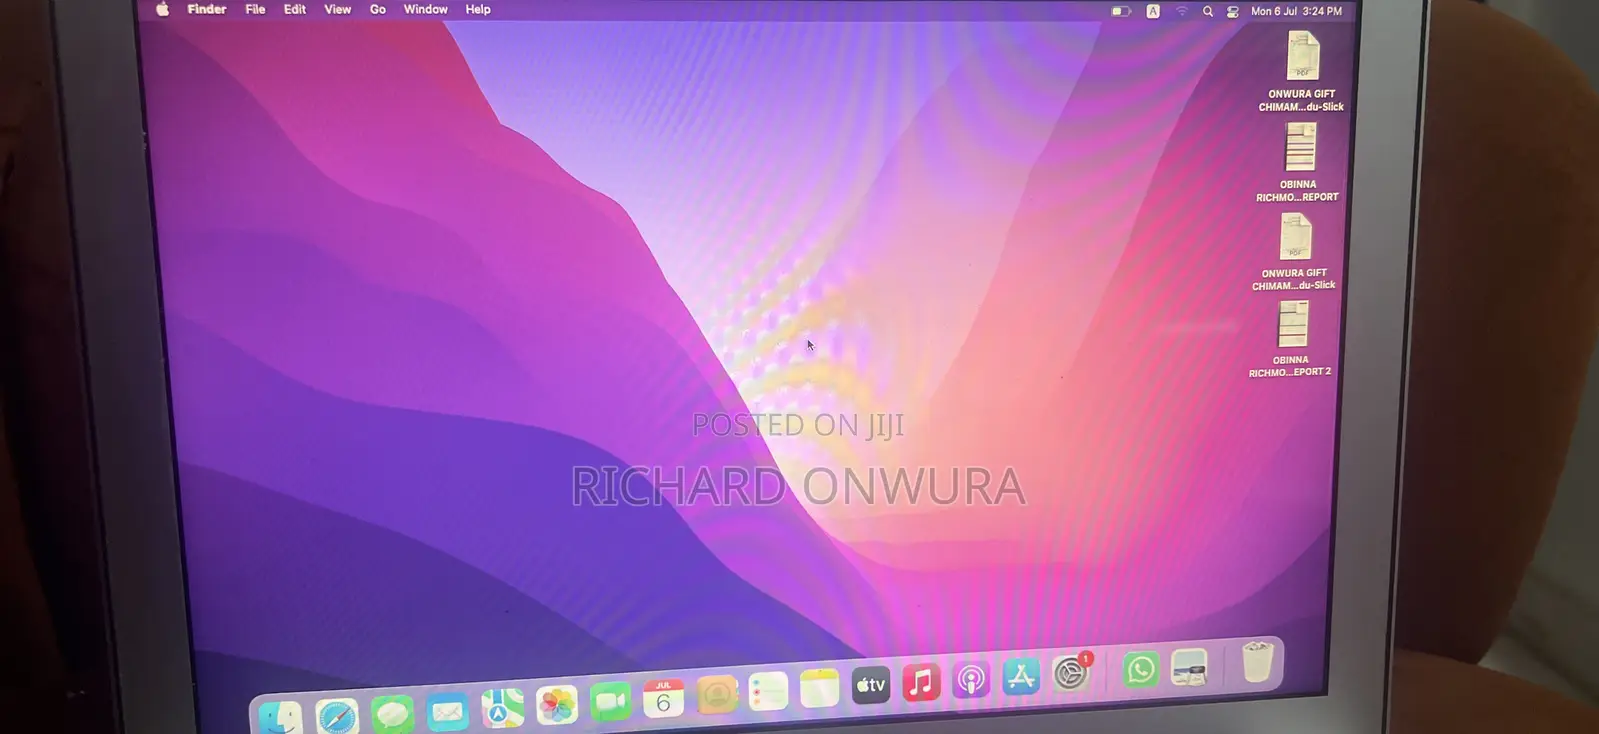Open the Mail app in the Dock
Viewport: 1599px width, 734px height.
click(x=447, y=712)
